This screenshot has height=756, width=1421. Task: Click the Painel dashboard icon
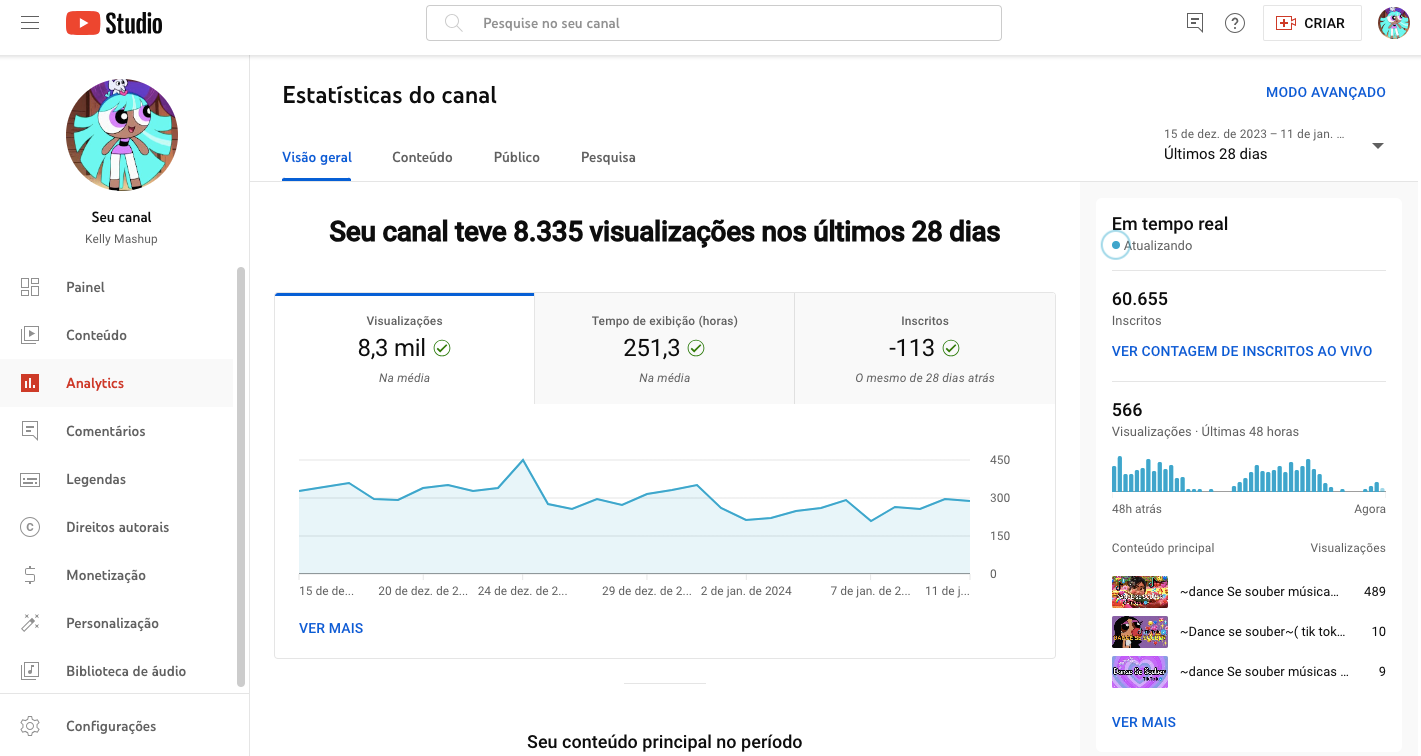click(x=30, y=287)
